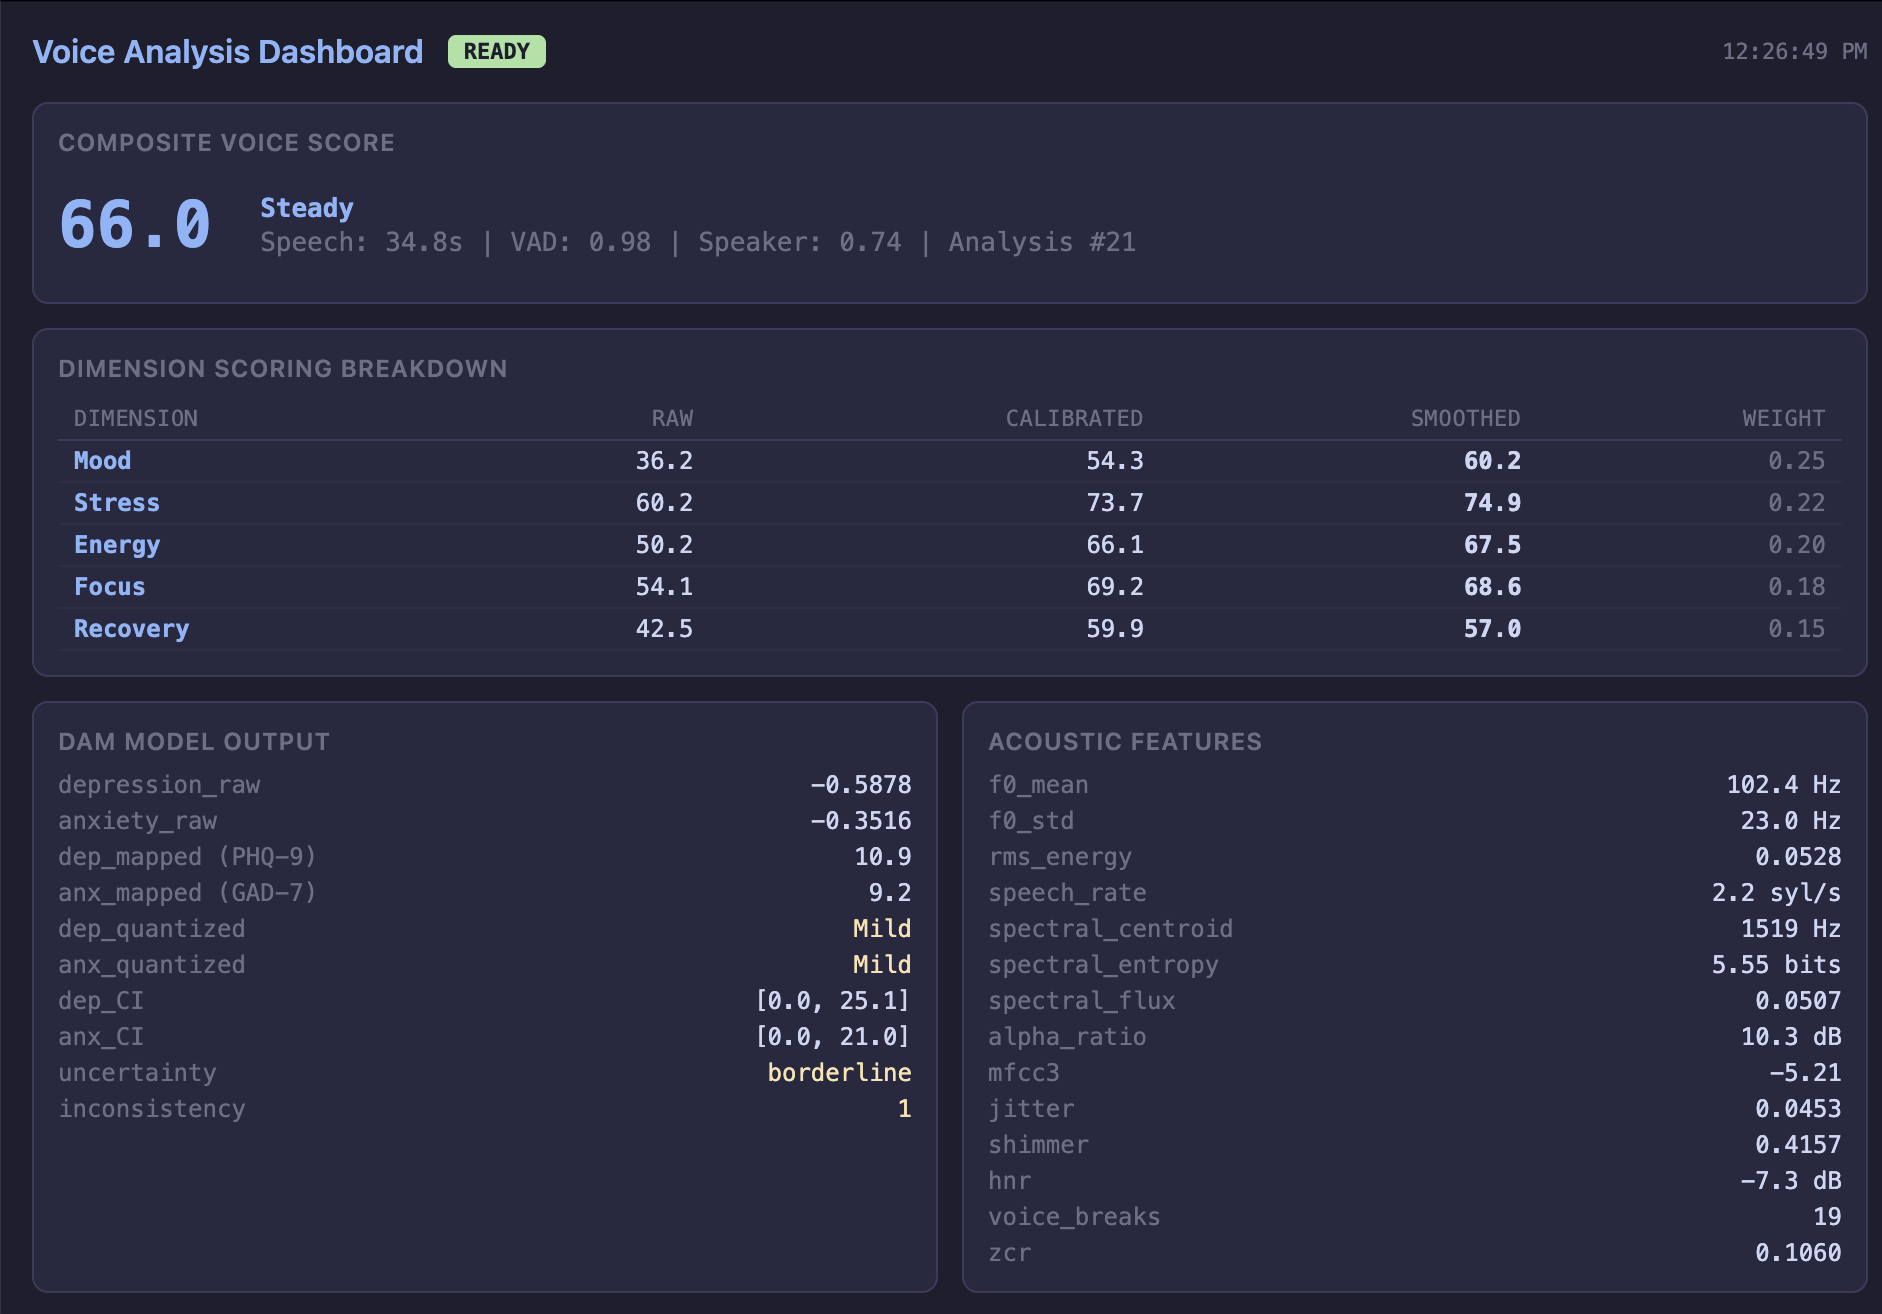The height and width of the screenshot is (1314, 1882).
Task: Click shimmer value 0.4157
Action: (x=1798, y=1145)
